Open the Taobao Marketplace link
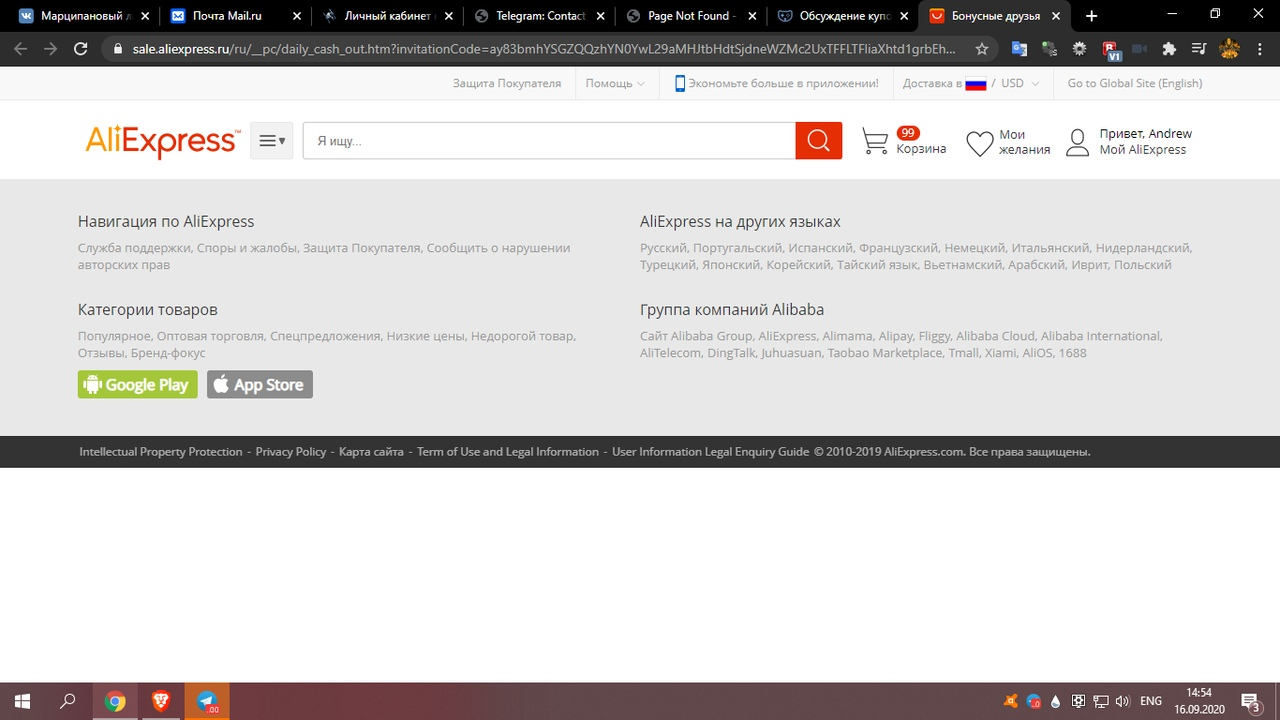The height and width of the screenshot is (720, 1280). [885, 353]
